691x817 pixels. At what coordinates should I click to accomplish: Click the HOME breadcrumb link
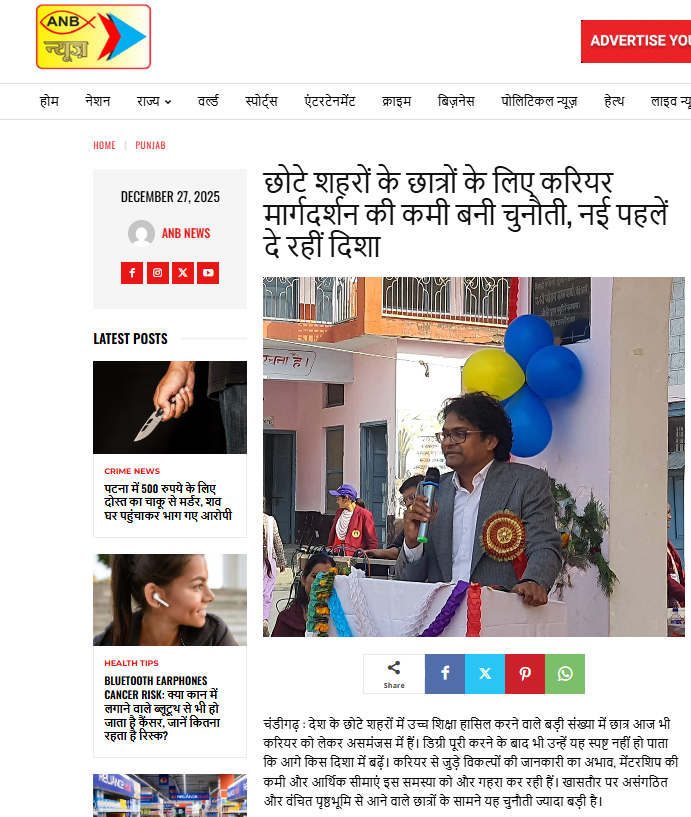(x=104, y=145)
